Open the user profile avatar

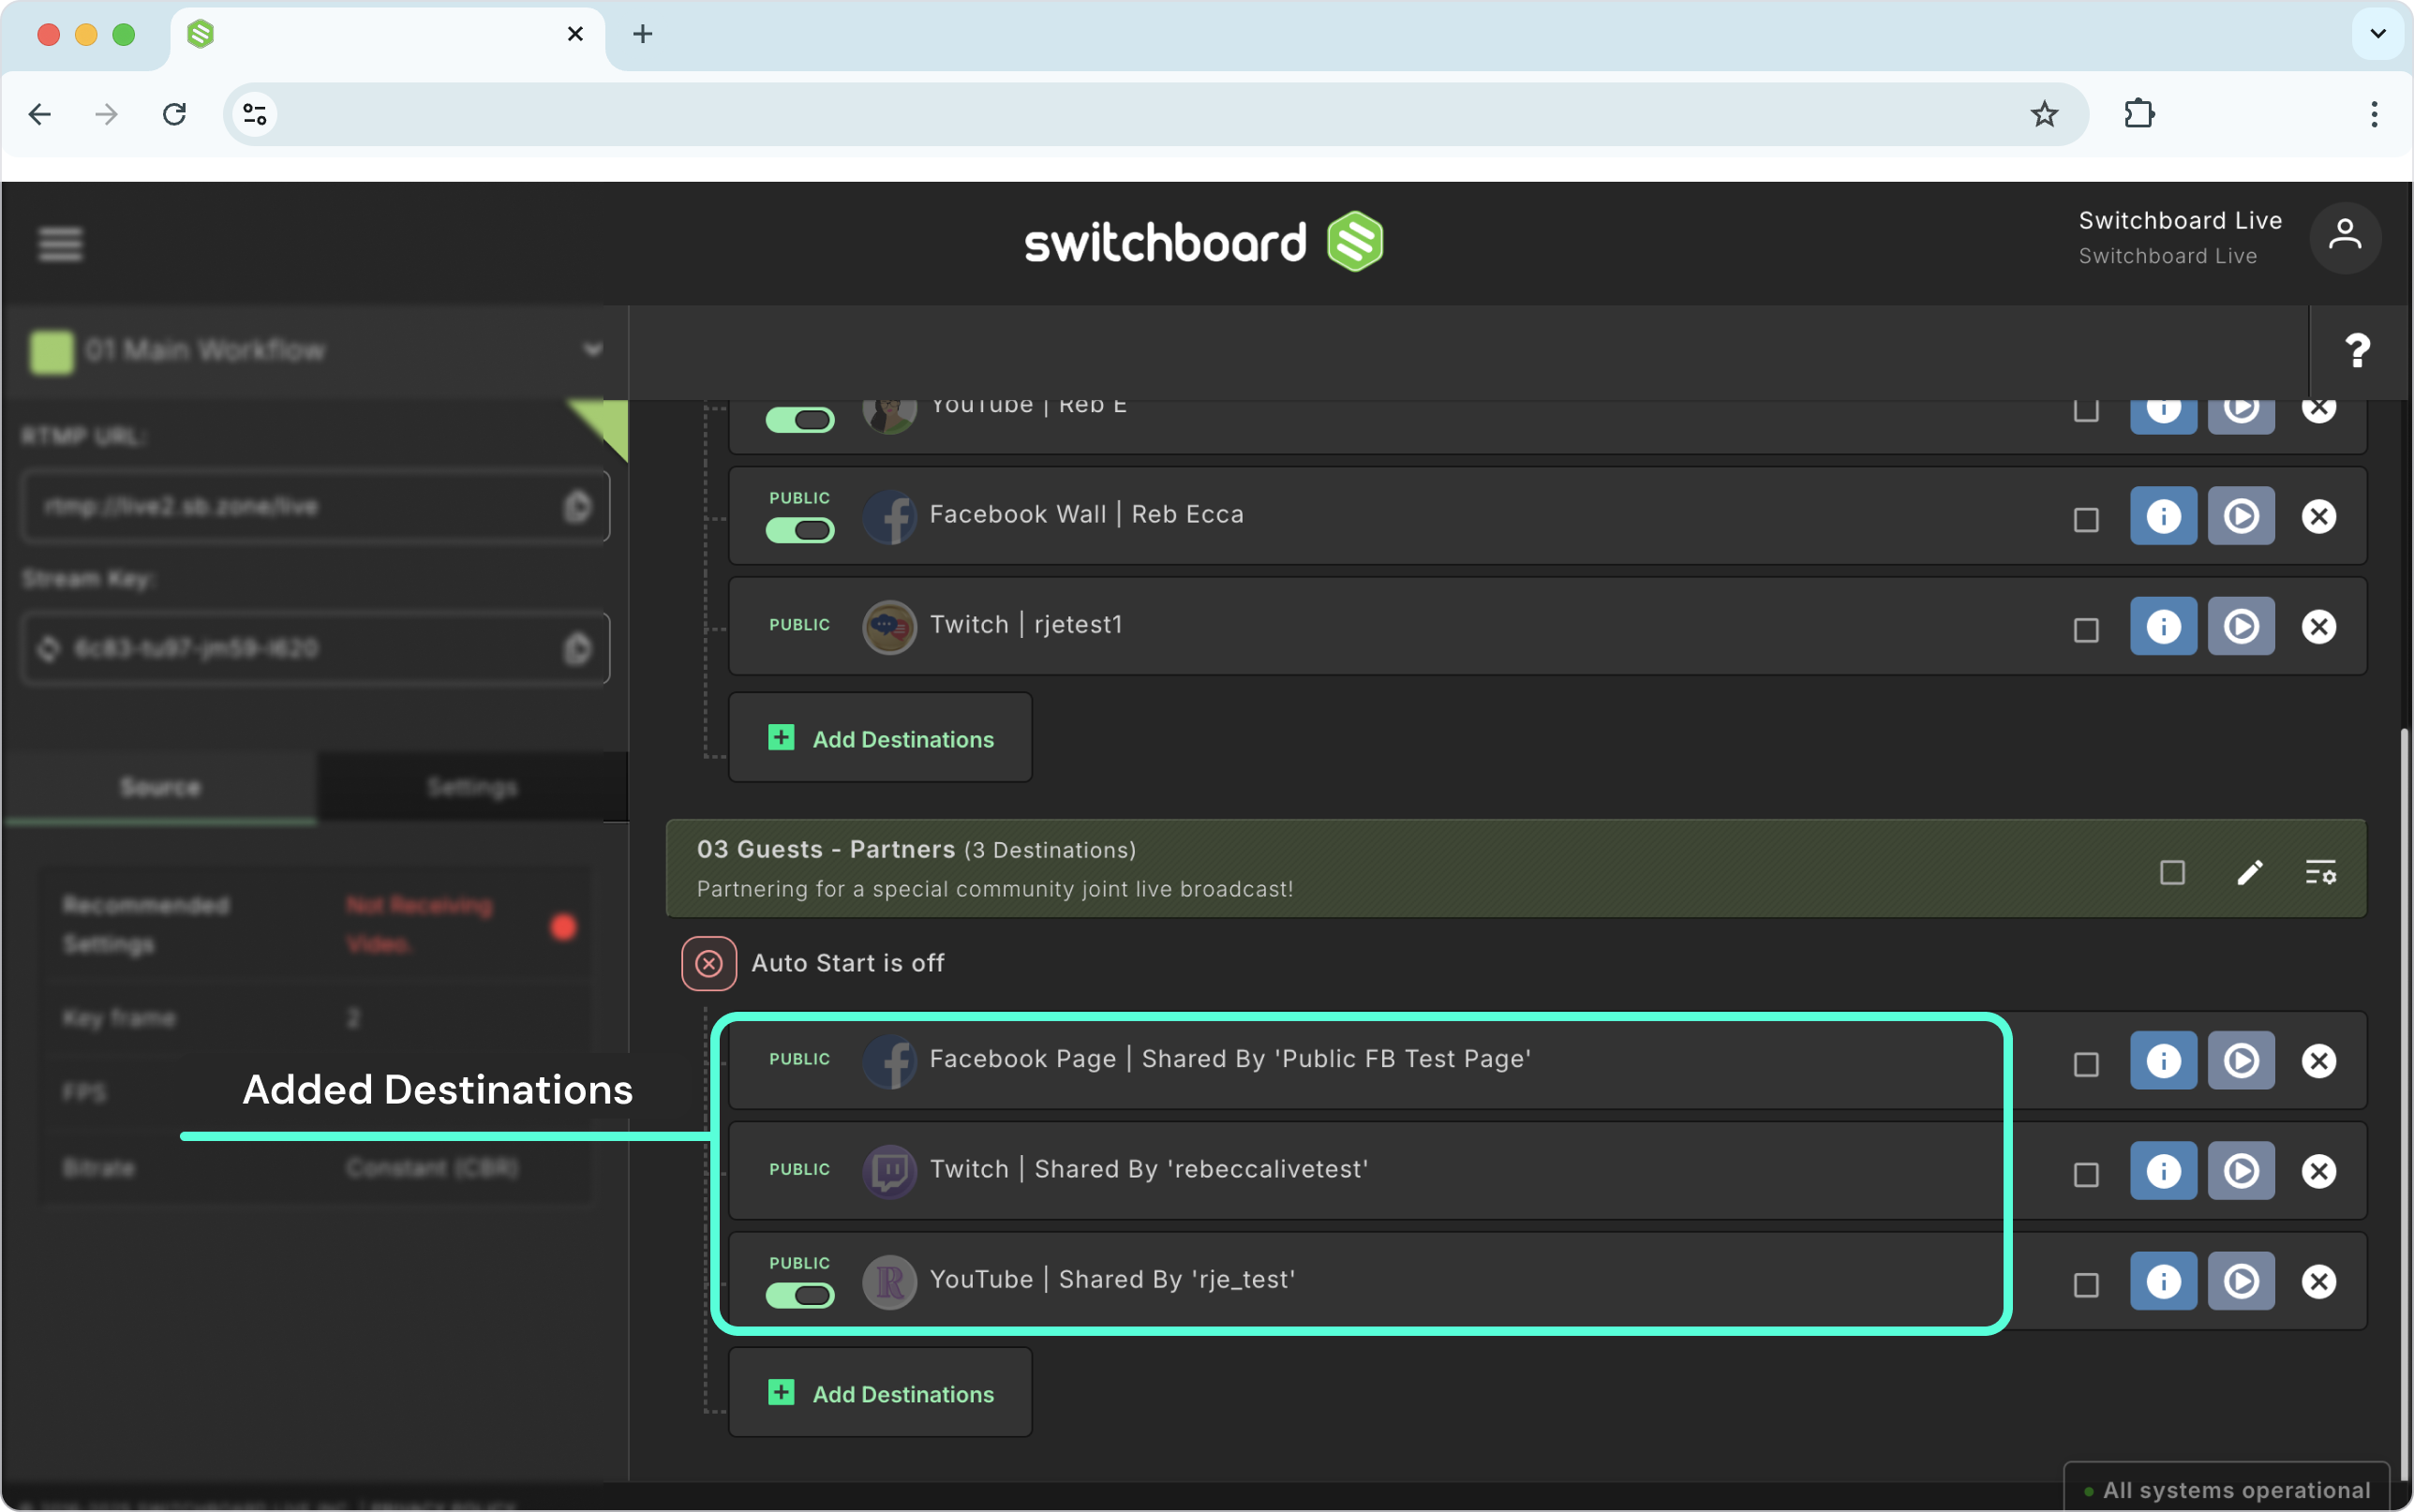click(x=2344, y=238)
